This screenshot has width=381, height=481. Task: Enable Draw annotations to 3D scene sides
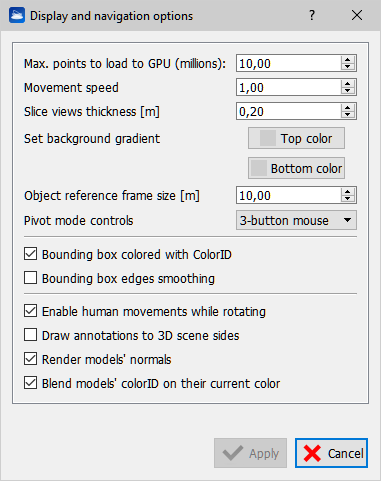point(30,335)
